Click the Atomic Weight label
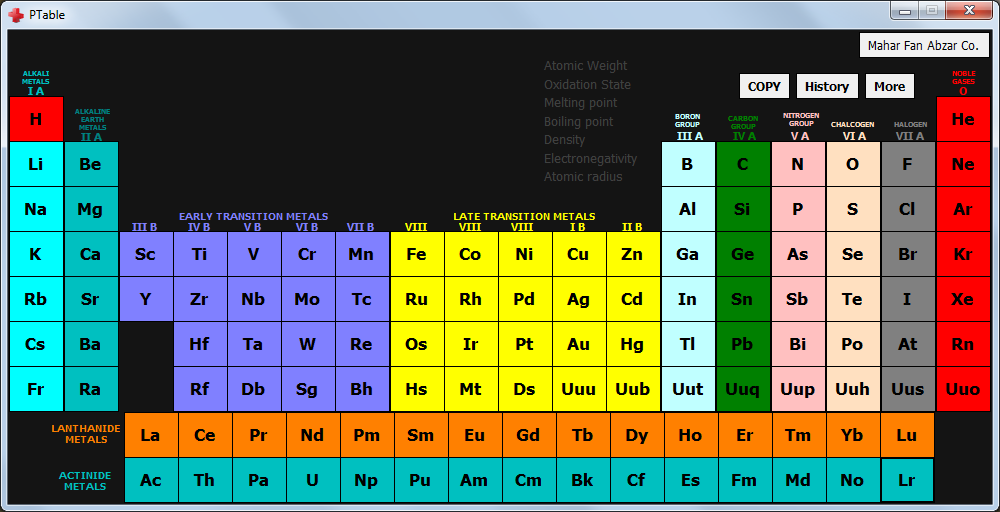 tap(585, 66)
